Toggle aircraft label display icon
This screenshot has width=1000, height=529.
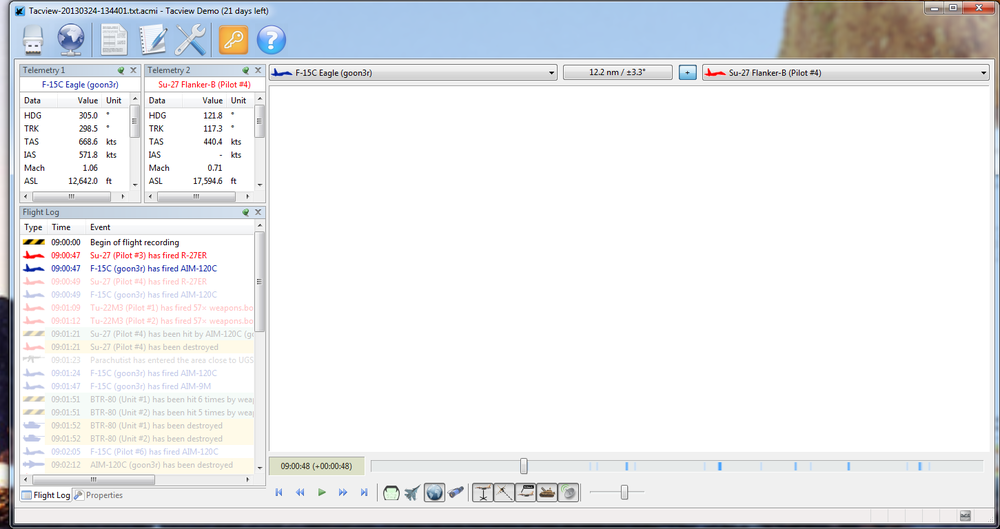pyautogui.click(x=526, y=493)
